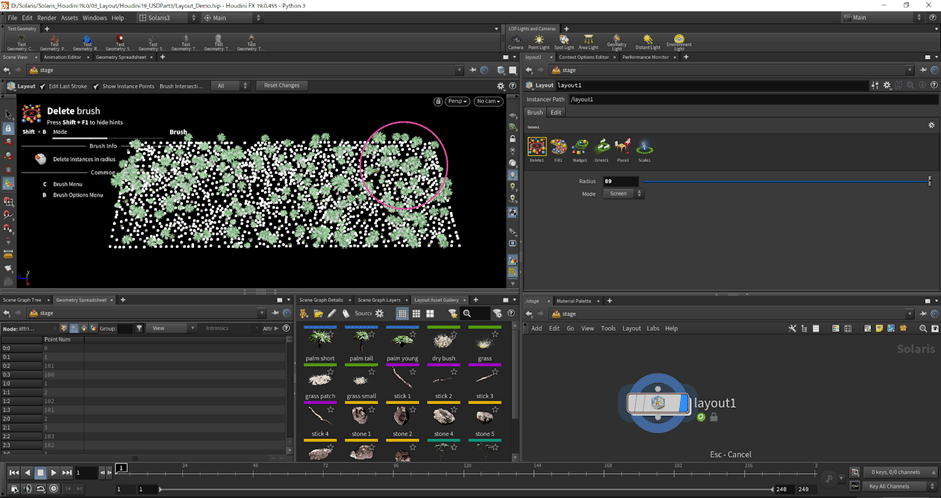Add an Area Light from the shelf
The image size is (941, 498).
click(588, 42)
